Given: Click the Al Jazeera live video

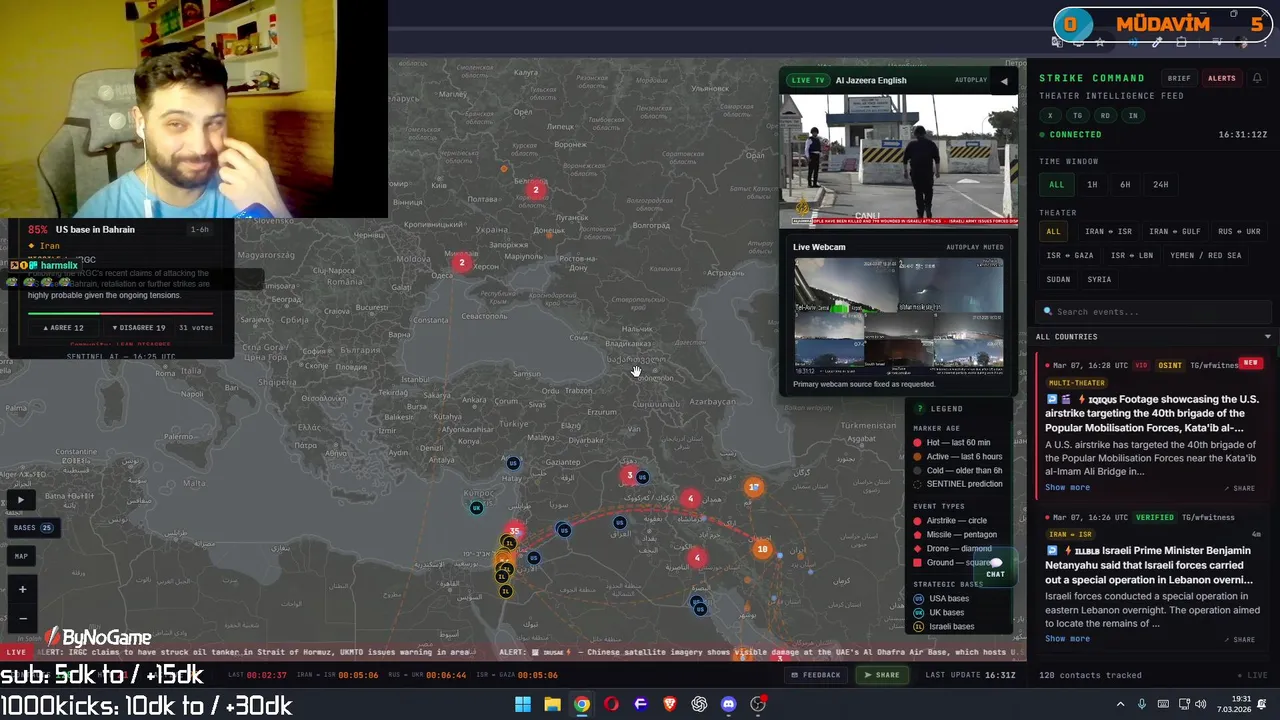Looking at the screenshot, I should coord(899,160).
